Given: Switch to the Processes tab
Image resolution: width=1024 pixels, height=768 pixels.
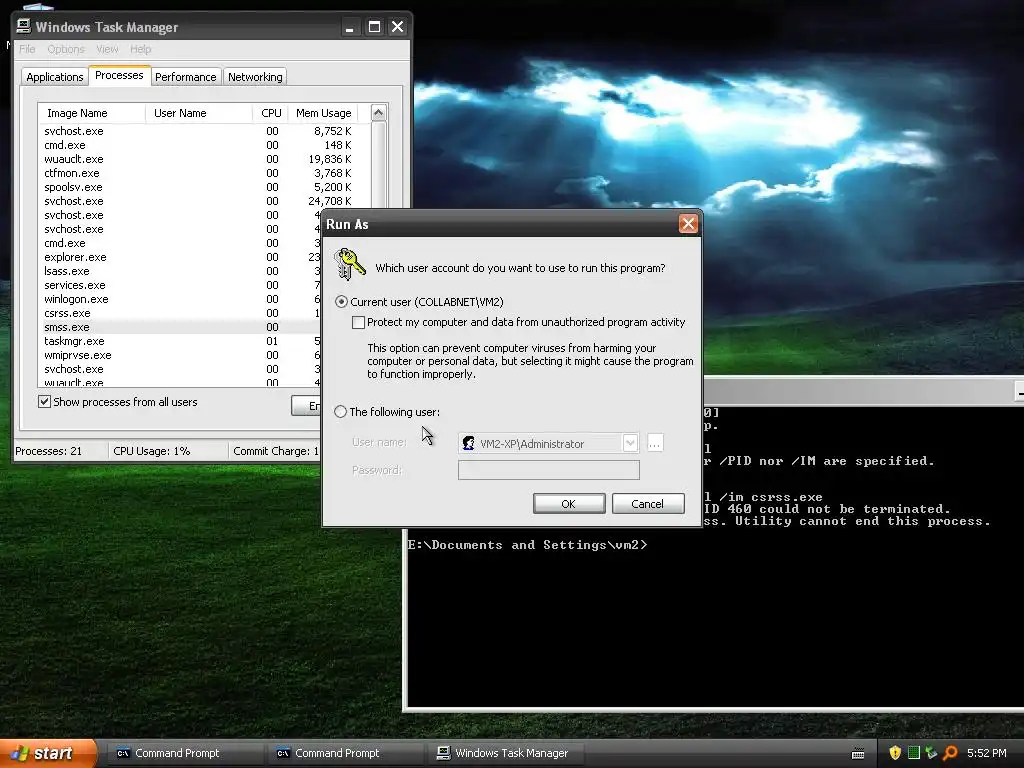Looking at the screenshot, I should [120, 75].
